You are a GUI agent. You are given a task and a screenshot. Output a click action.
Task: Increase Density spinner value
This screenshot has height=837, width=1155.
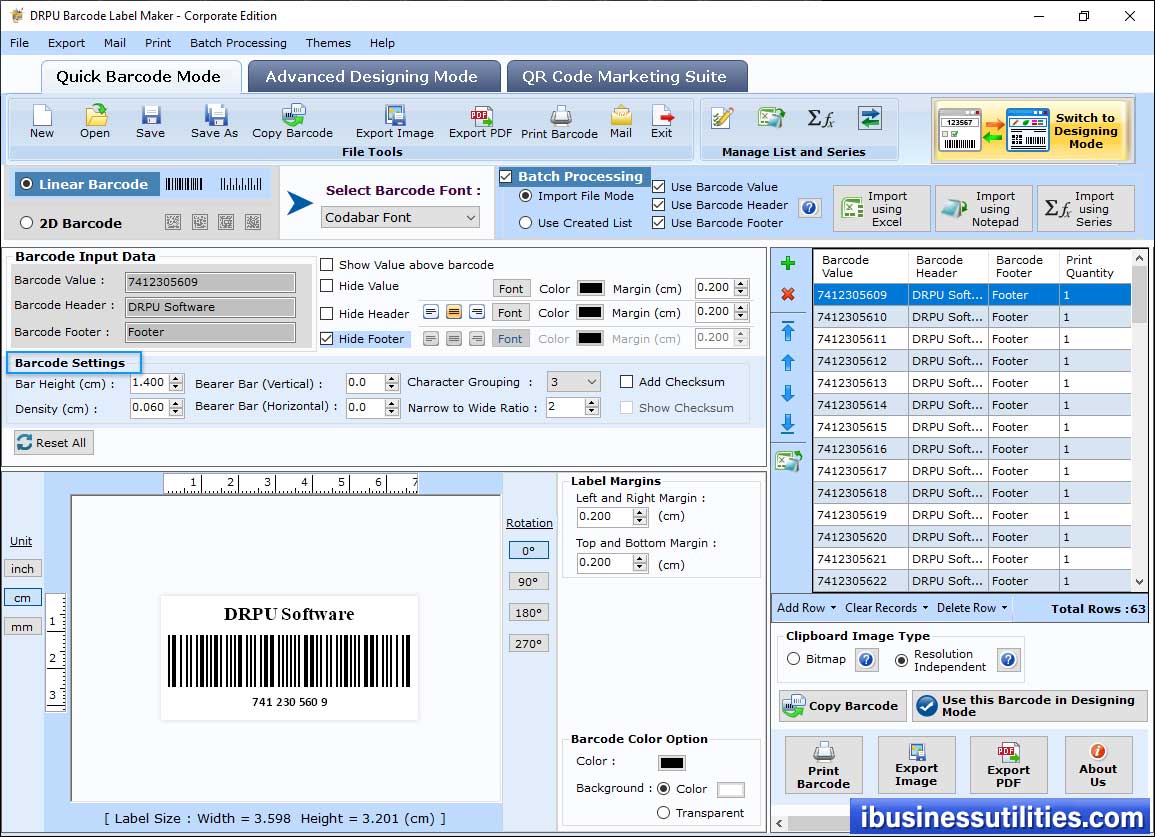(x=176, y=403)
